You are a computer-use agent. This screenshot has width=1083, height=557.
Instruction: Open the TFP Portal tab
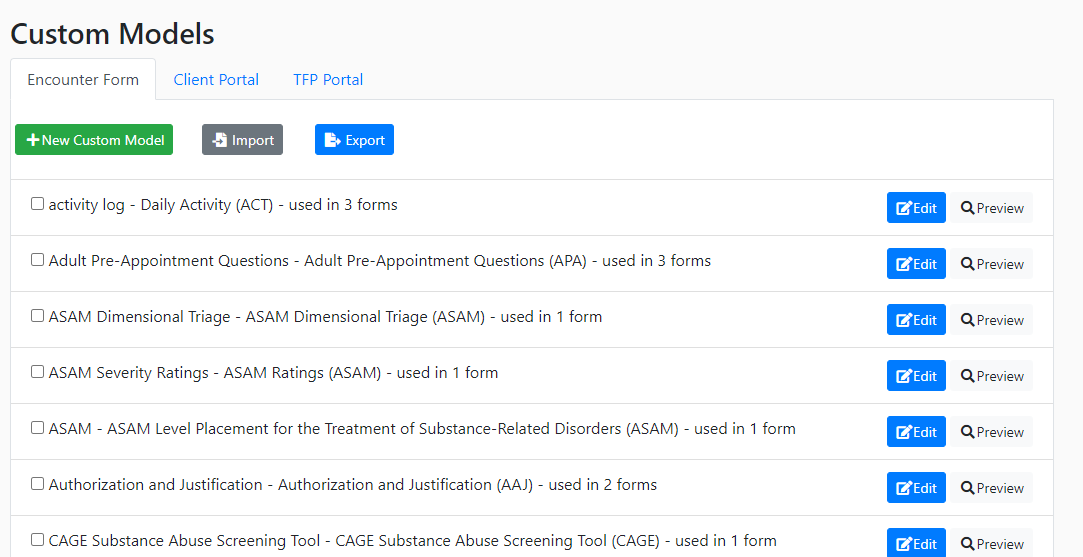coord(328,79)
